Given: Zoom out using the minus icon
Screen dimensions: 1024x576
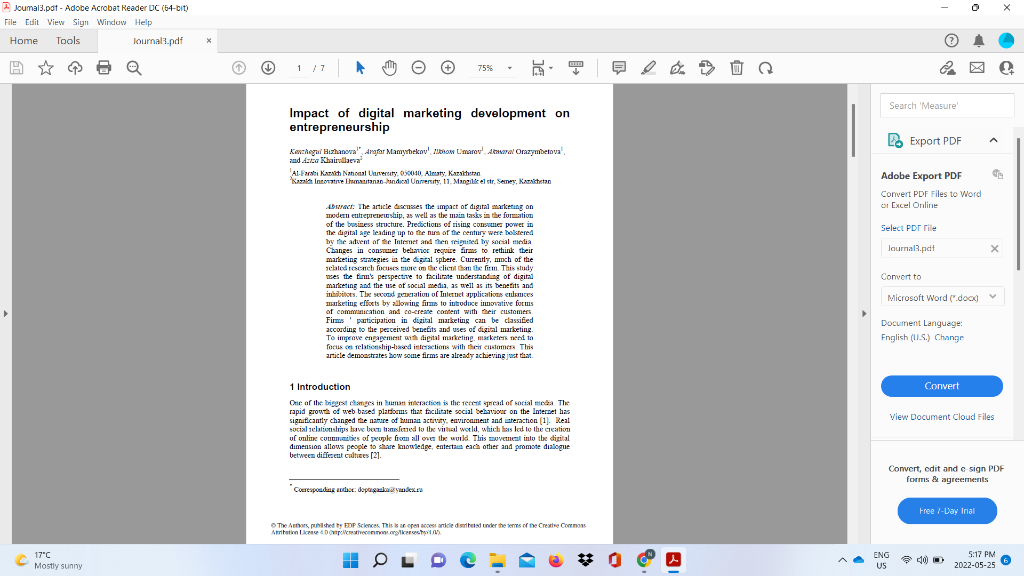Looking at the screenshot, I should [417, 67].
